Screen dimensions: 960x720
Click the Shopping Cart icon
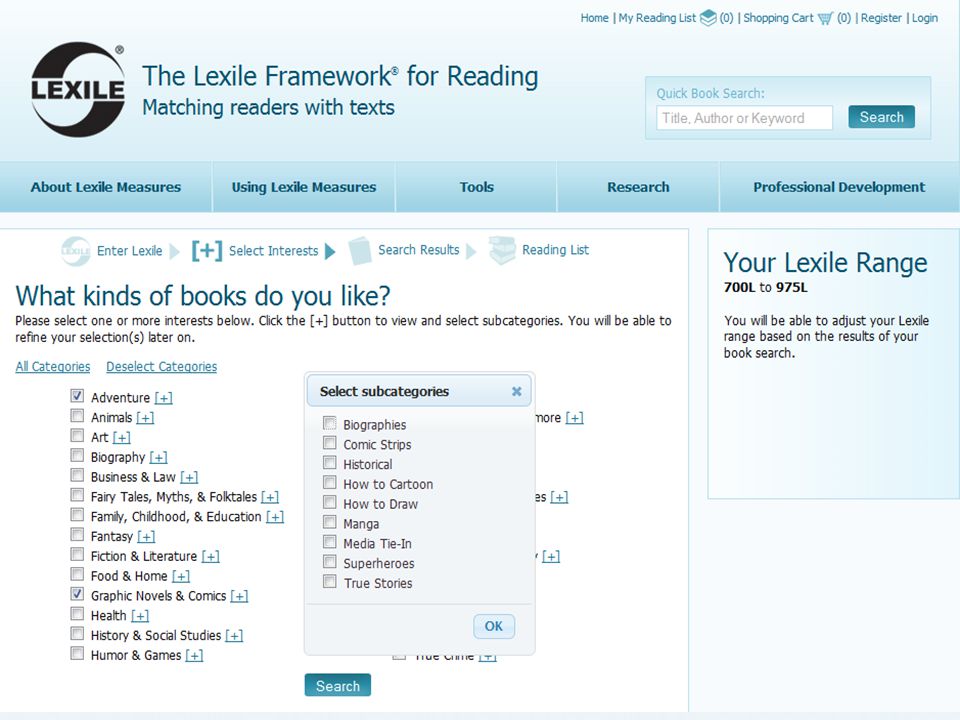825,18
